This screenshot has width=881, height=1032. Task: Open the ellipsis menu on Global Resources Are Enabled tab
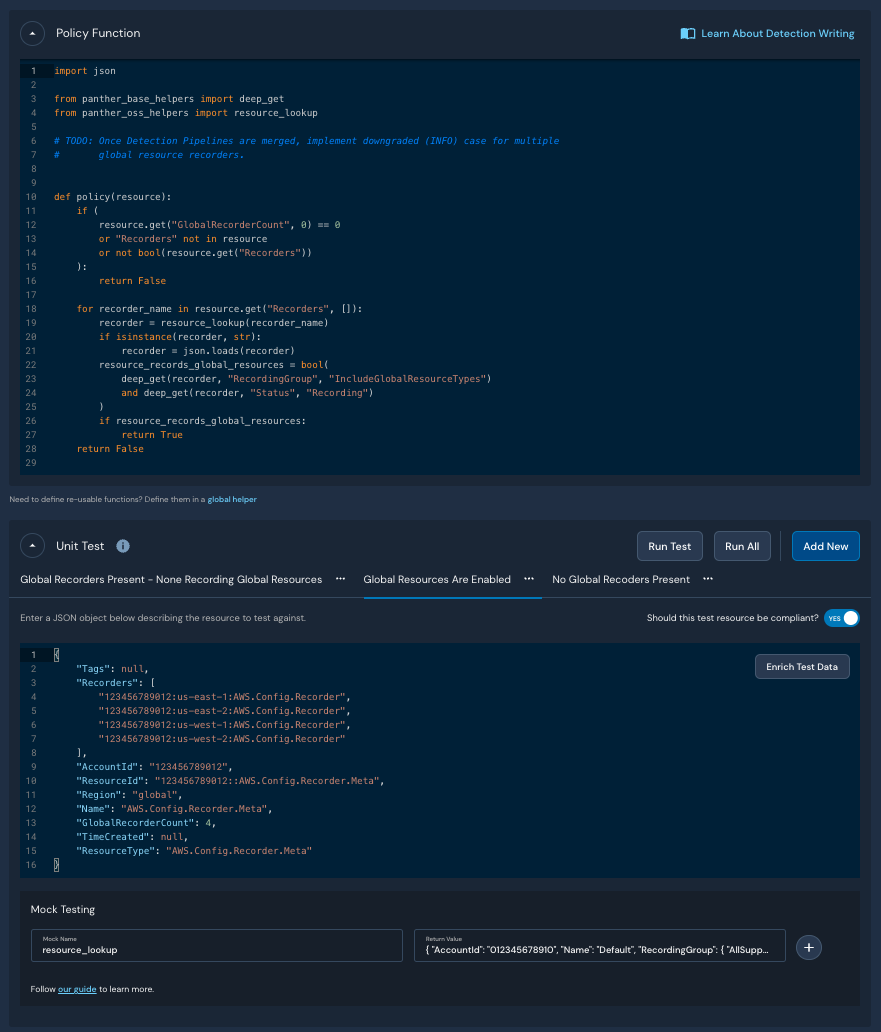click(x=528, y=579)
